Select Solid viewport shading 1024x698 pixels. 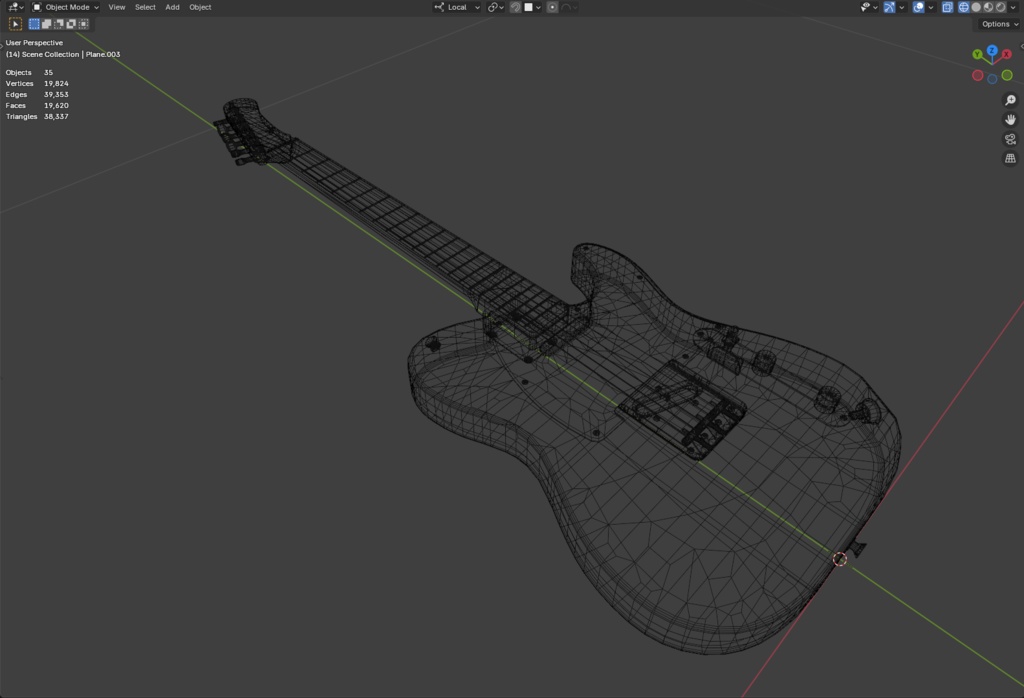coord(976,7)
